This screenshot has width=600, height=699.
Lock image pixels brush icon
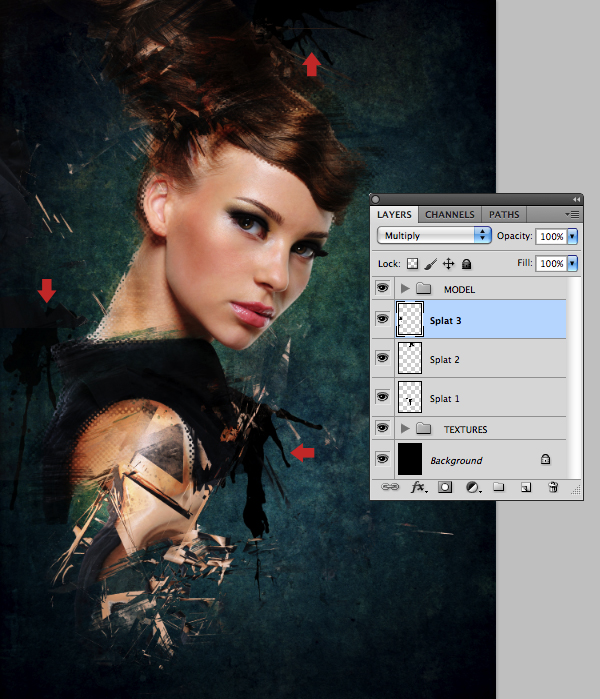430,264
